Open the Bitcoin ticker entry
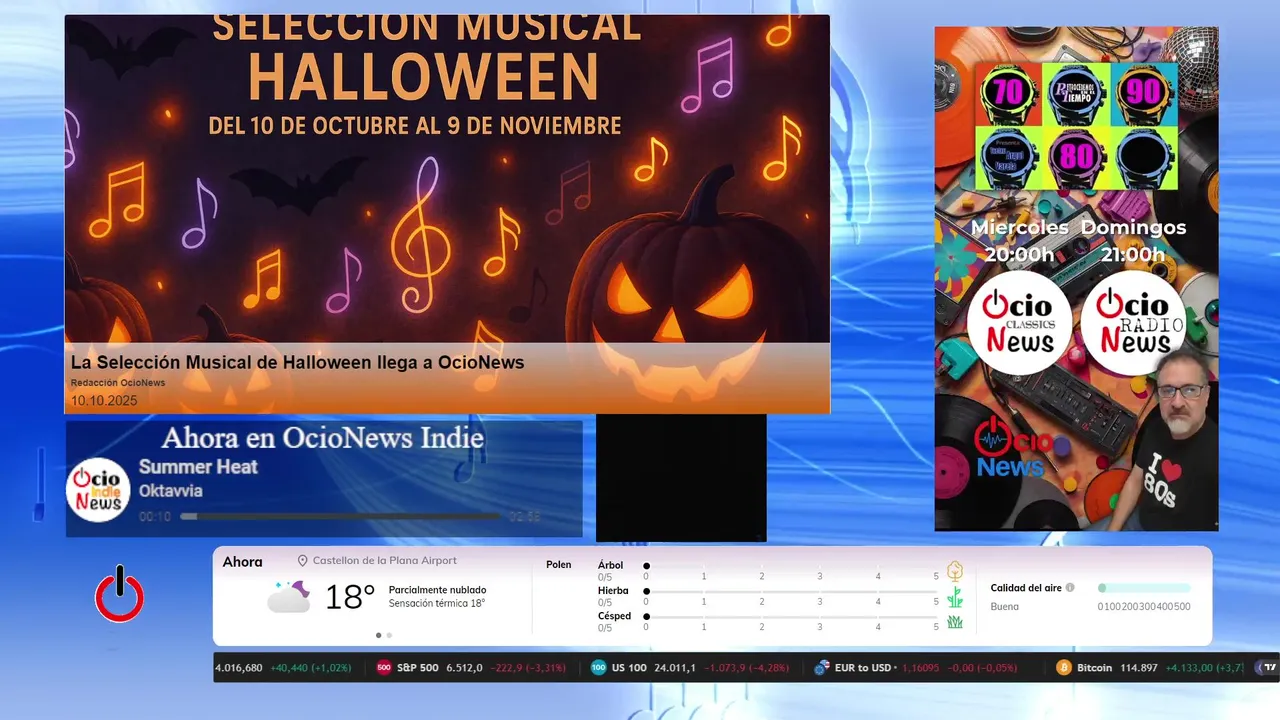 [x=1150, y=668]
